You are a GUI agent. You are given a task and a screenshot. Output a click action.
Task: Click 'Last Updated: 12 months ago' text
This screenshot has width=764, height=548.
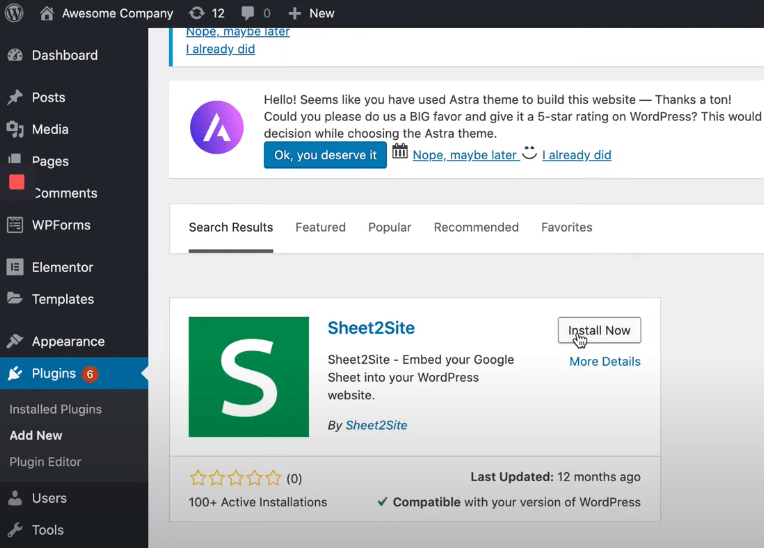[x=555, y=477]
